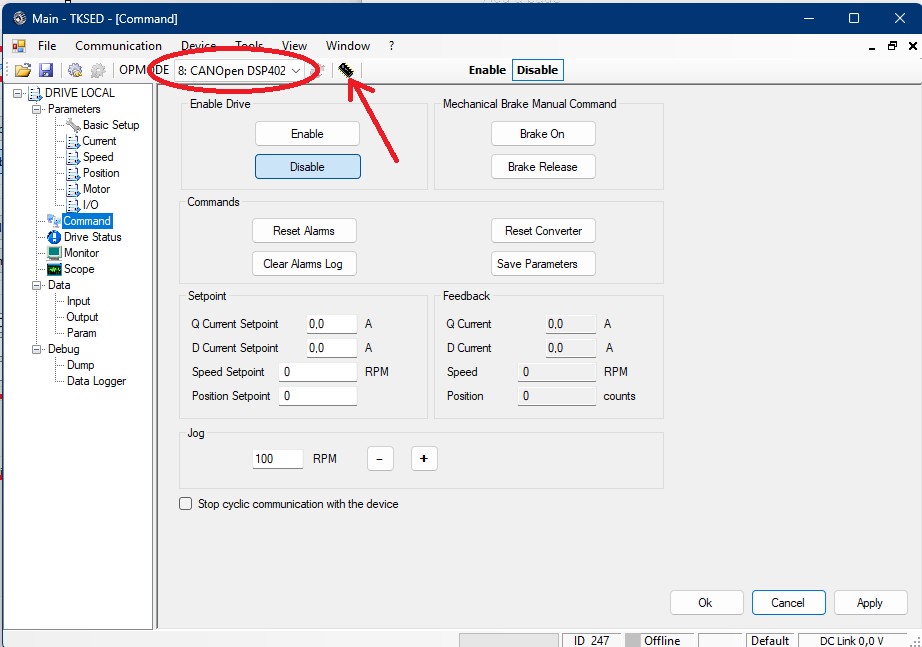Screen dimensions: 922x647
Task: Click the Jog plus button
Action: (x=423, y=459)
